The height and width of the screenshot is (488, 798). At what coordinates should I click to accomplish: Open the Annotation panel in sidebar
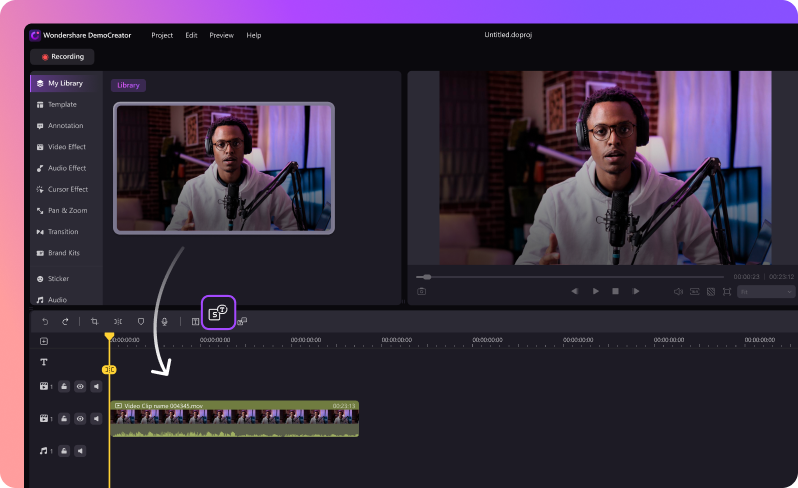(x=65, y=126)
